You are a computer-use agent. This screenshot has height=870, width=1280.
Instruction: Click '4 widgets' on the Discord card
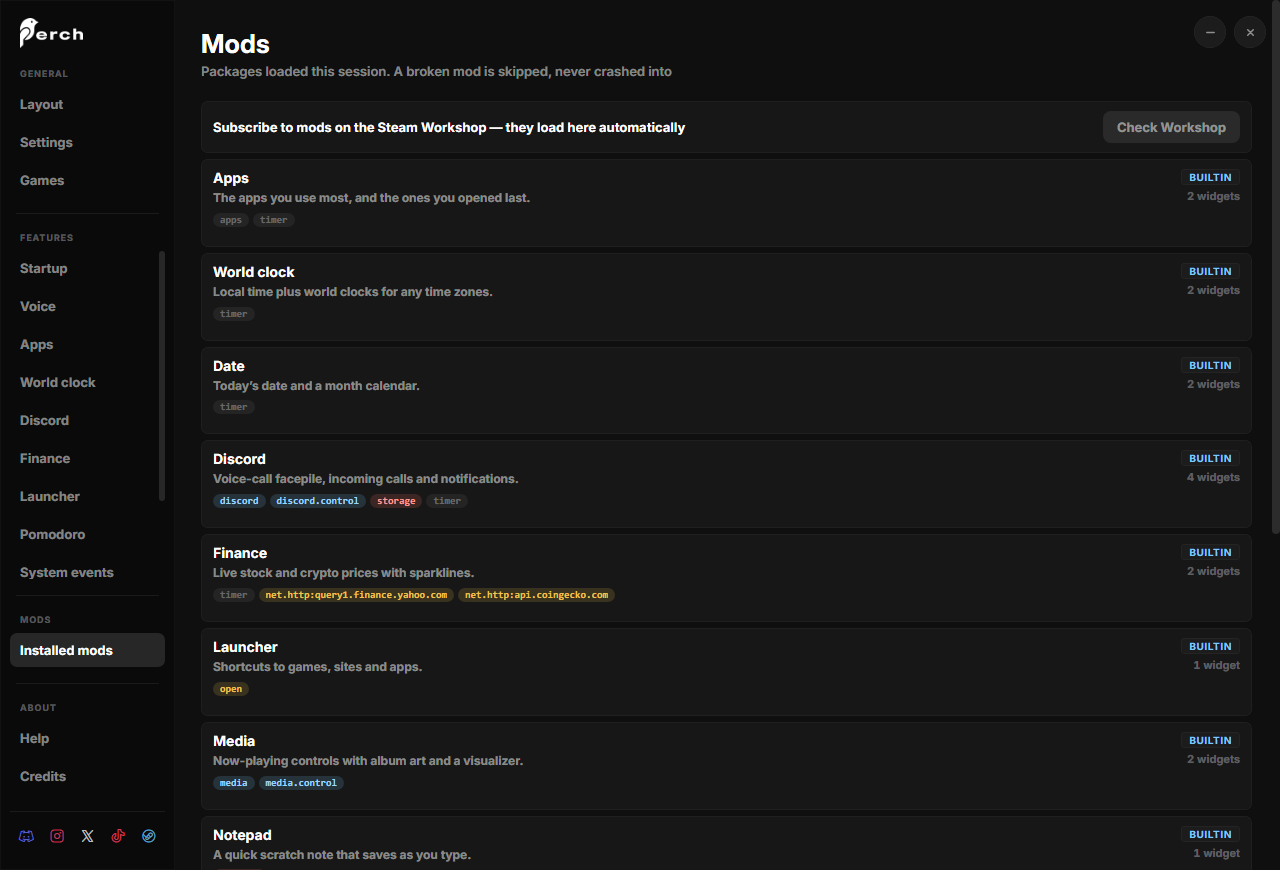(1213, 478)
